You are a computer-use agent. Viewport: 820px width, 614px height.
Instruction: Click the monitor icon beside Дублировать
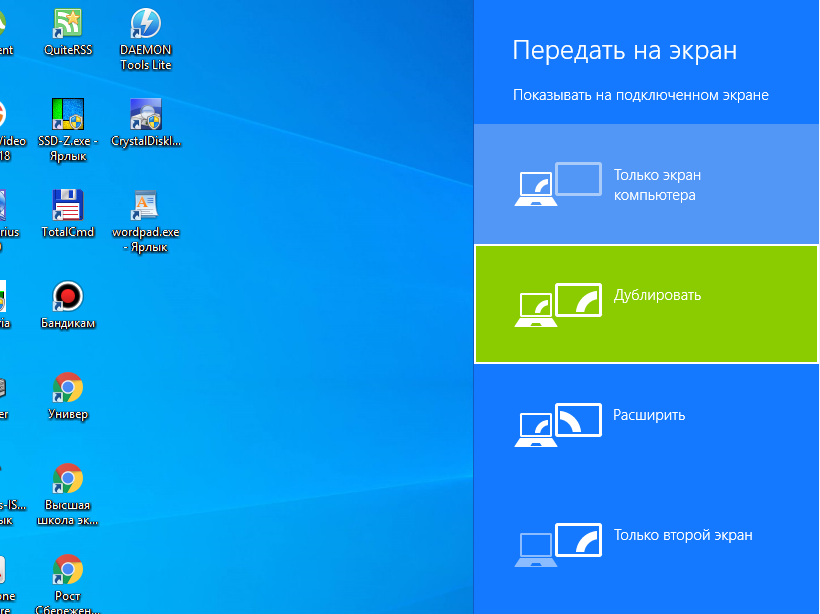pos(558,304)
